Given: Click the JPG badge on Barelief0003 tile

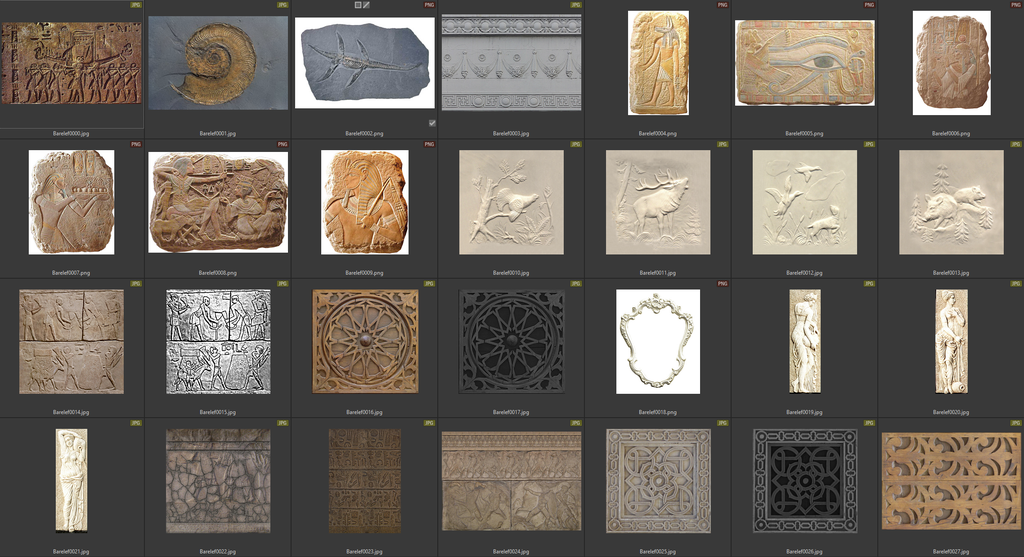Looking at the screenshot, I should (576, 5).
